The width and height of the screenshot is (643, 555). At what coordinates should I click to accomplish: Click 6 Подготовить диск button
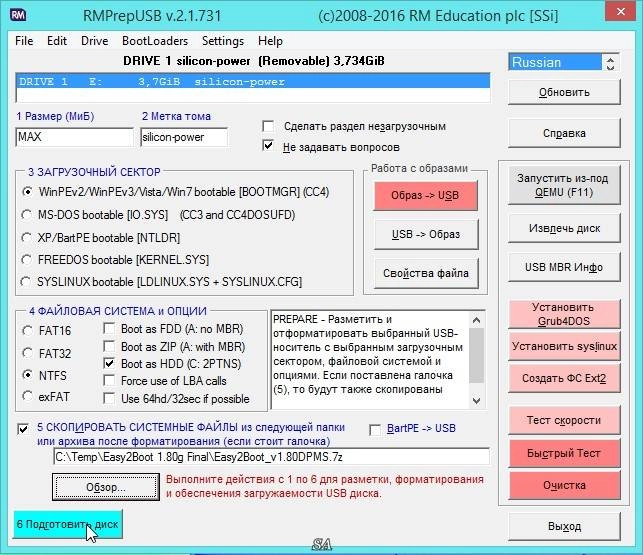click(x=68, y=524)
